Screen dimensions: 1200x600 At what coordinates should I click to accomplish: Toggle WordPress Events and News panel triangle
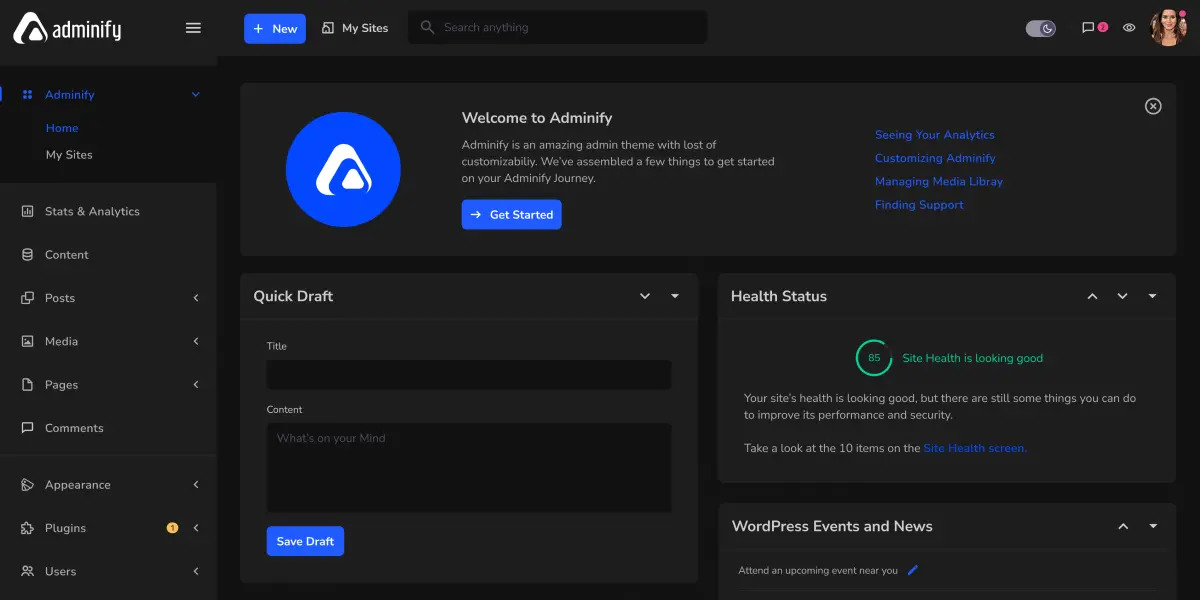pyautogui.click(x=1153, y=526)
